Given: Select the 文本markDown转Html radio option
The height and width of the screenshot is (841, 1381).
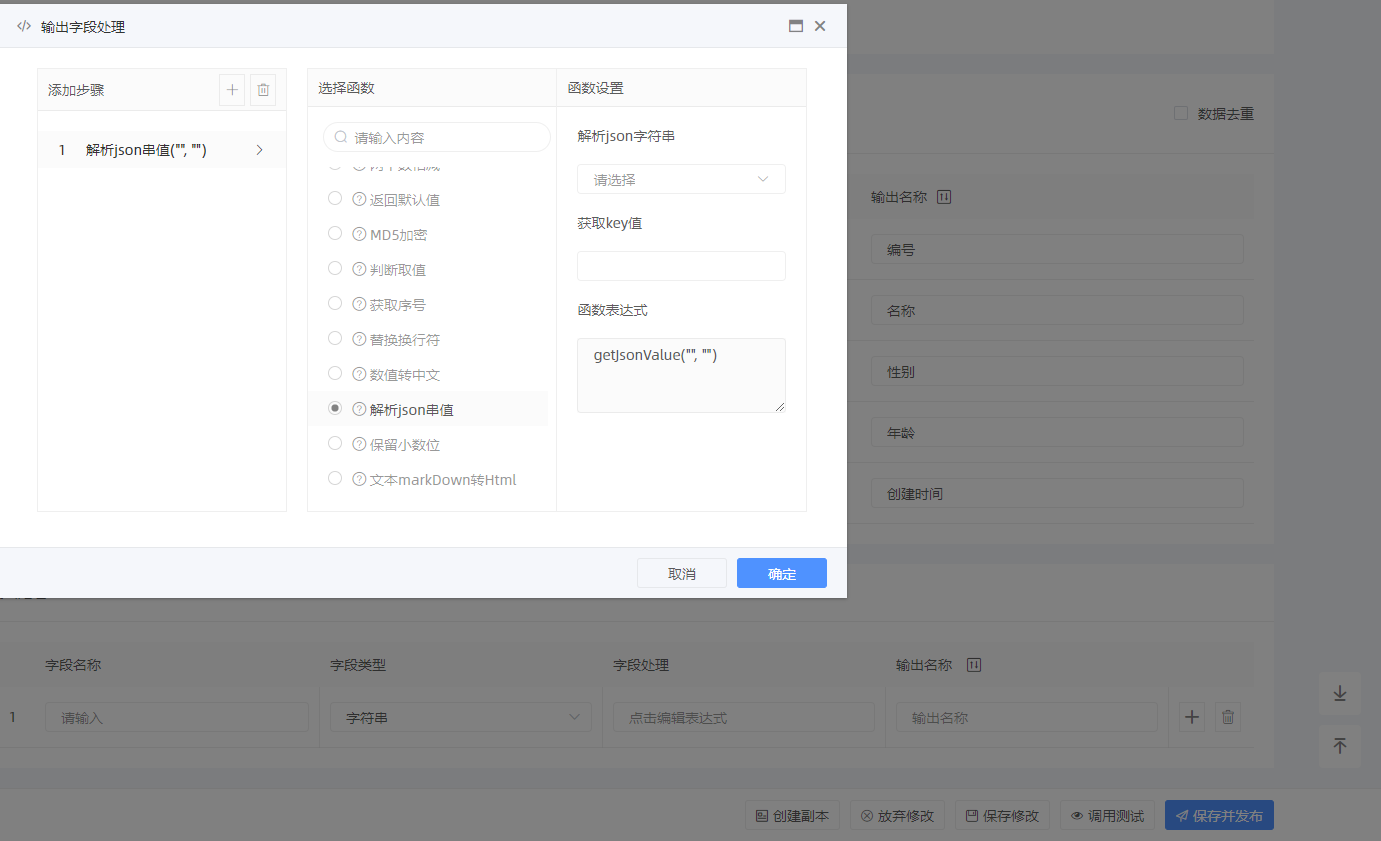Looking at the screenshot, I should [335, 479].
